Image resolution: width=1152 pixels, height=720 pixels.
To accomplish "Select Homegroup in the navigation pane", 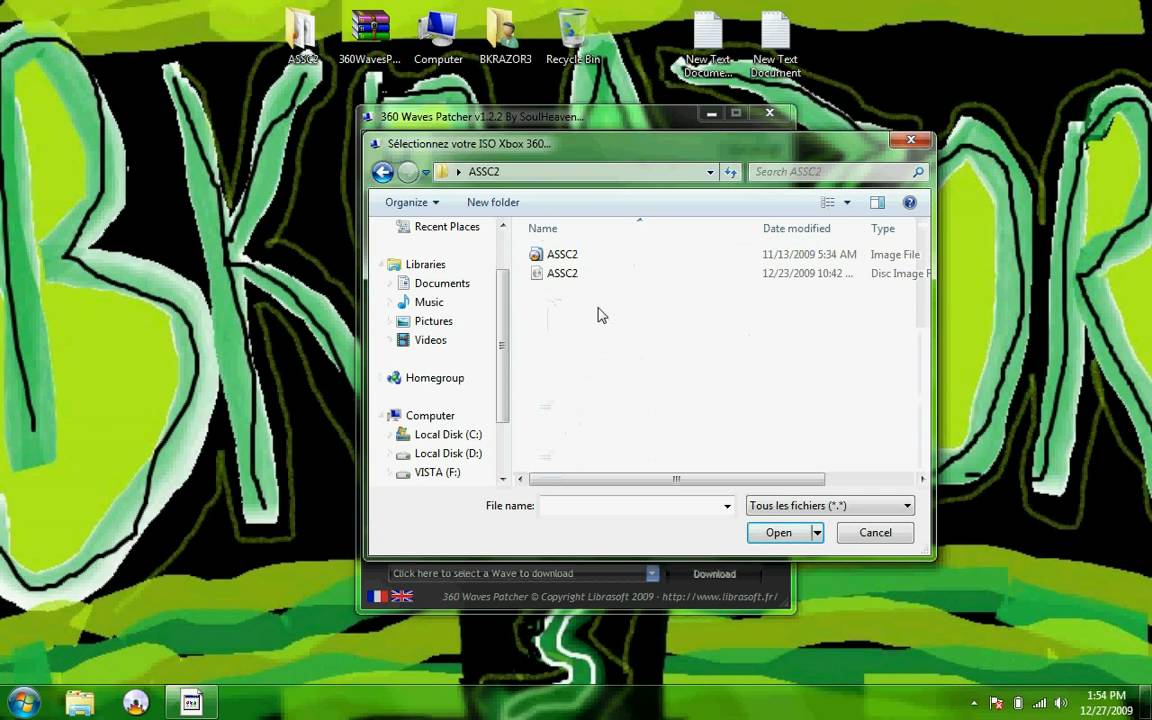I will point(426,378).
